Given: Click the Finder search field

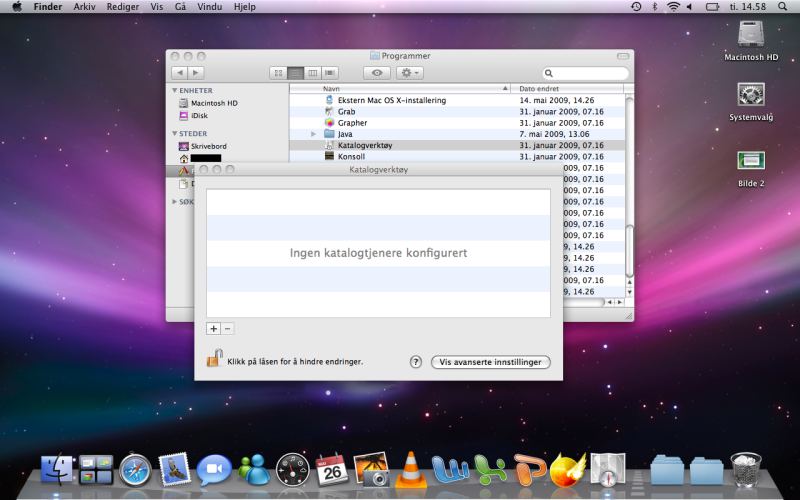Looking at the screenshot, I should (585, 73).
